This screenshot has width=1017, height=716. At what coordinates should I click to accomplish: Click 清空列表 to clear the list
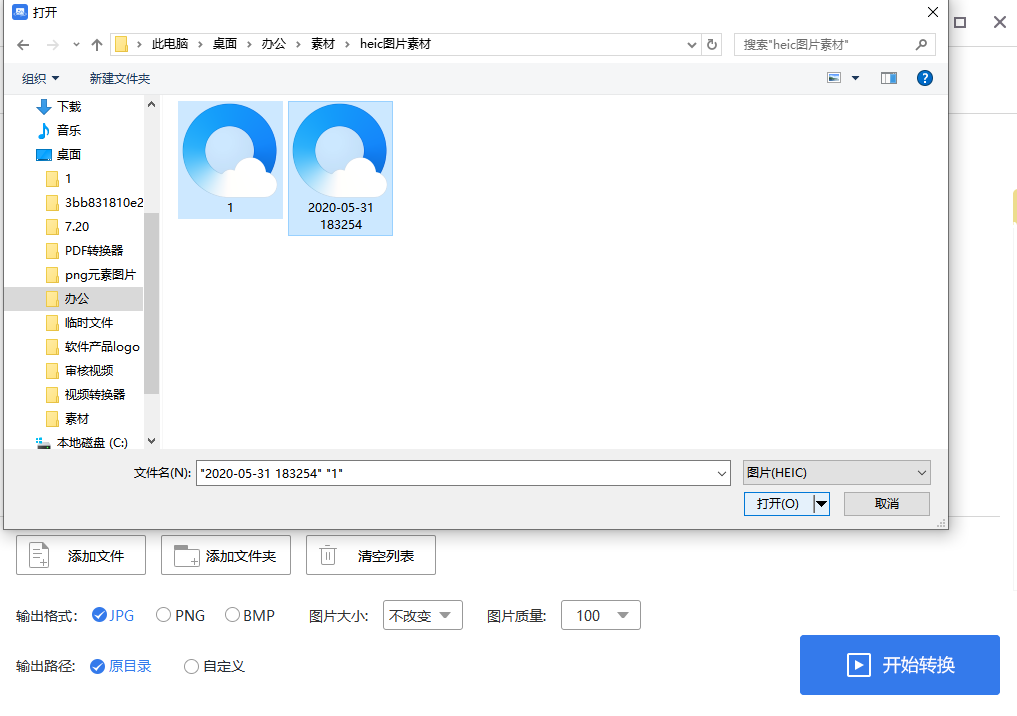[x=371, y=555]
